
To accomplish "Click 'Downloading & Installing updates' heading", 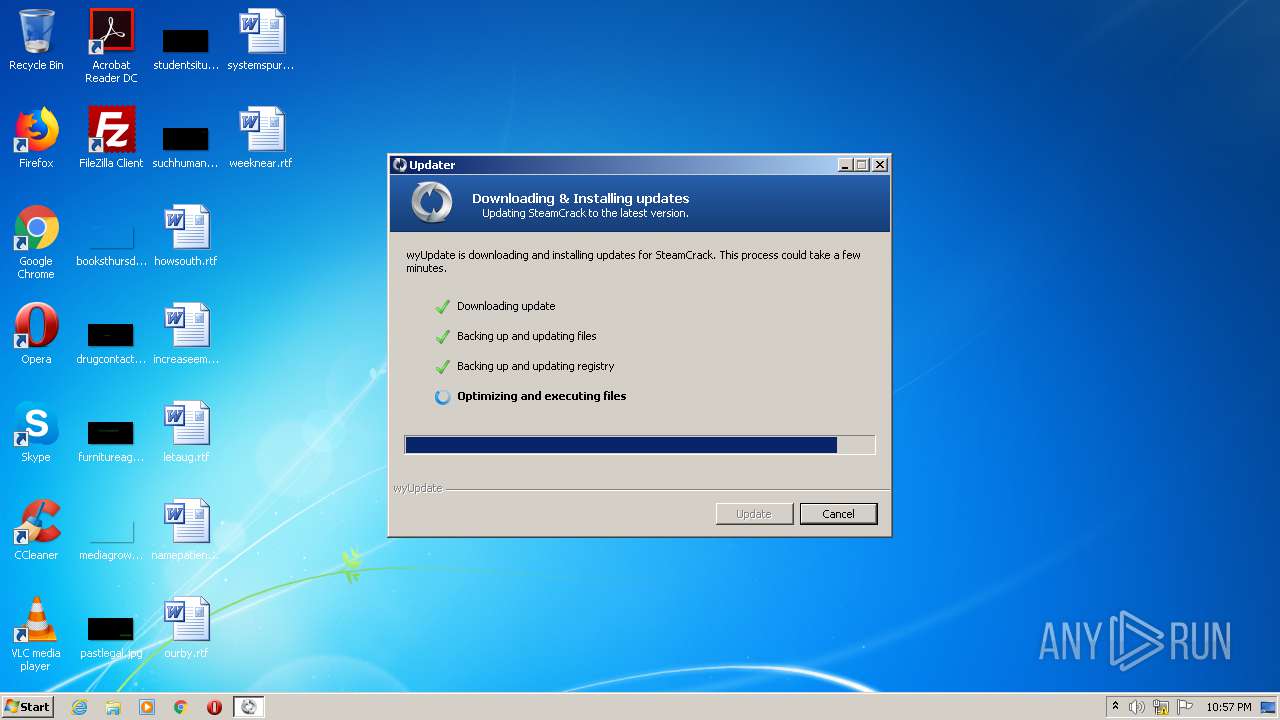I will coord(580,198).
